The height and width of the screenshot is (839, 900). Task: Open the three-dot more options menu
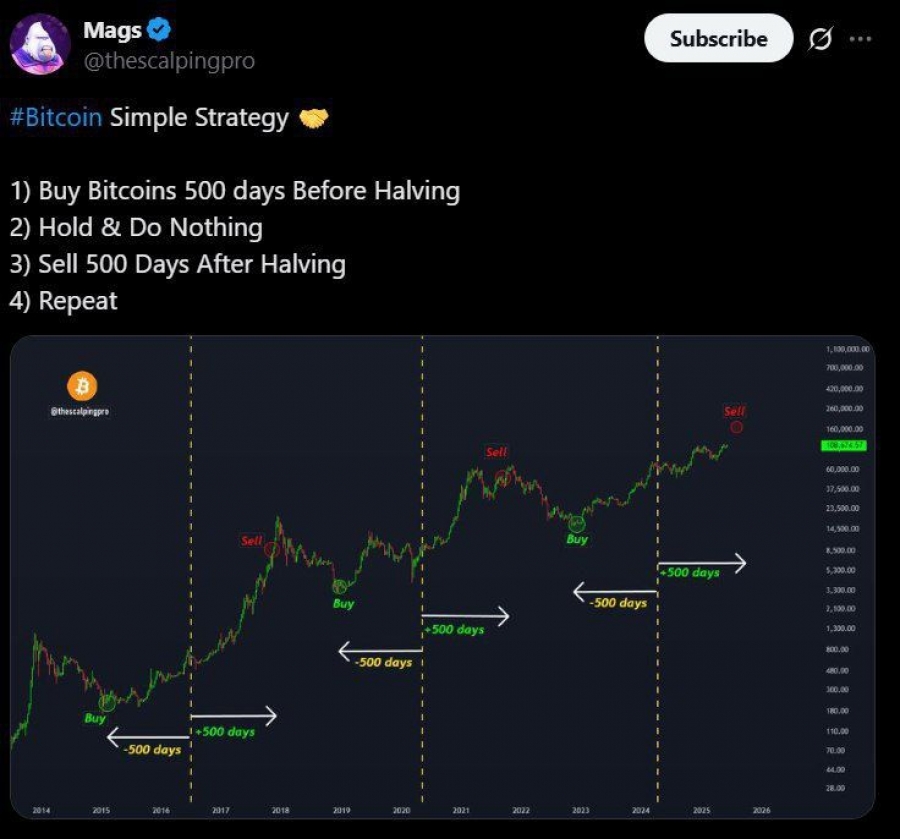[x=860, y=39]
